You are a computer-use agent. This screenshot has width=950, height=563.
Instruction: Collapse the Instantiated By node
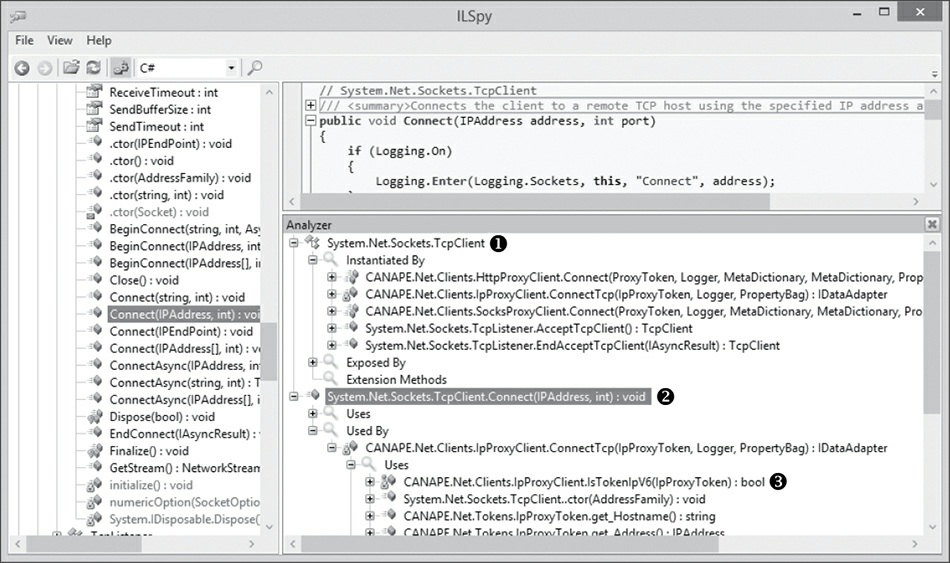click(313, 260)
